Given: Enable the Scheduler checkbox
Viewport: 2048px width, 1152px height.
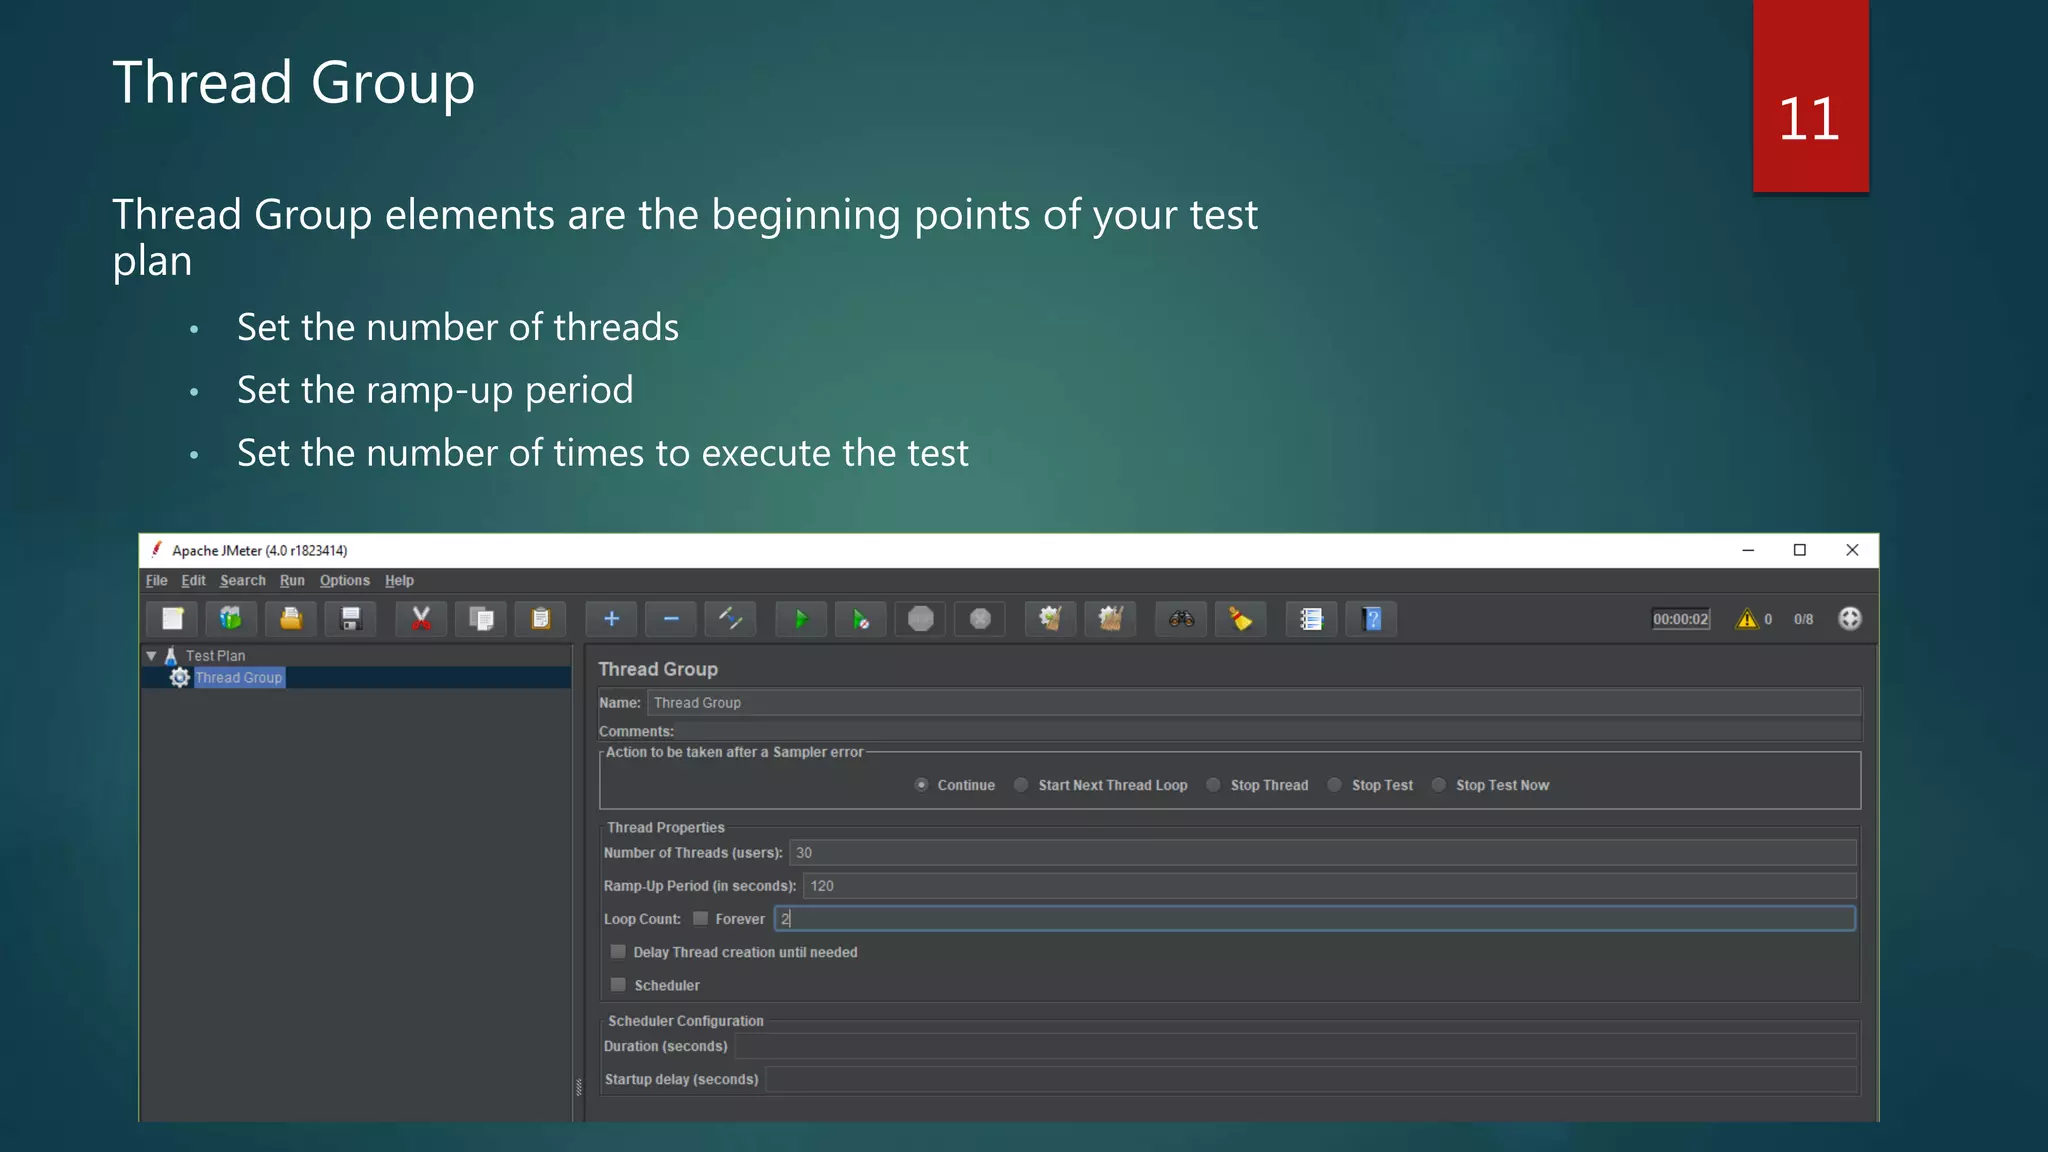Looking at the screenshot, I should point(618,985).
